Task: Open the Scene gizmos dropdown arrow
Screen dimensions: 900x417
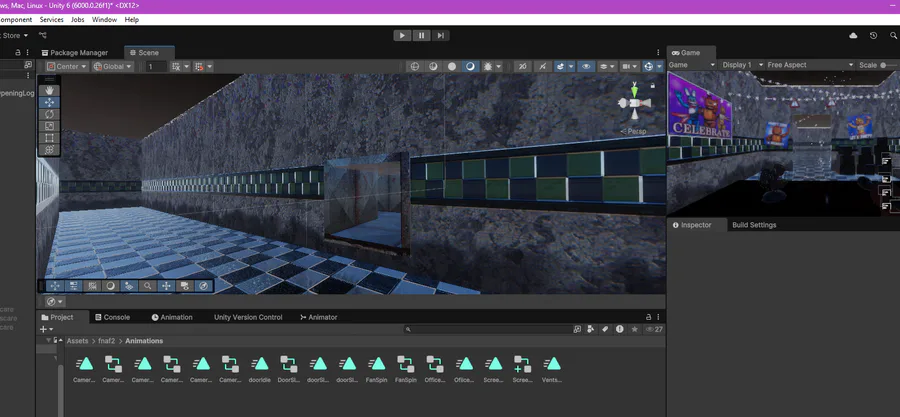Action: [660, 67]
